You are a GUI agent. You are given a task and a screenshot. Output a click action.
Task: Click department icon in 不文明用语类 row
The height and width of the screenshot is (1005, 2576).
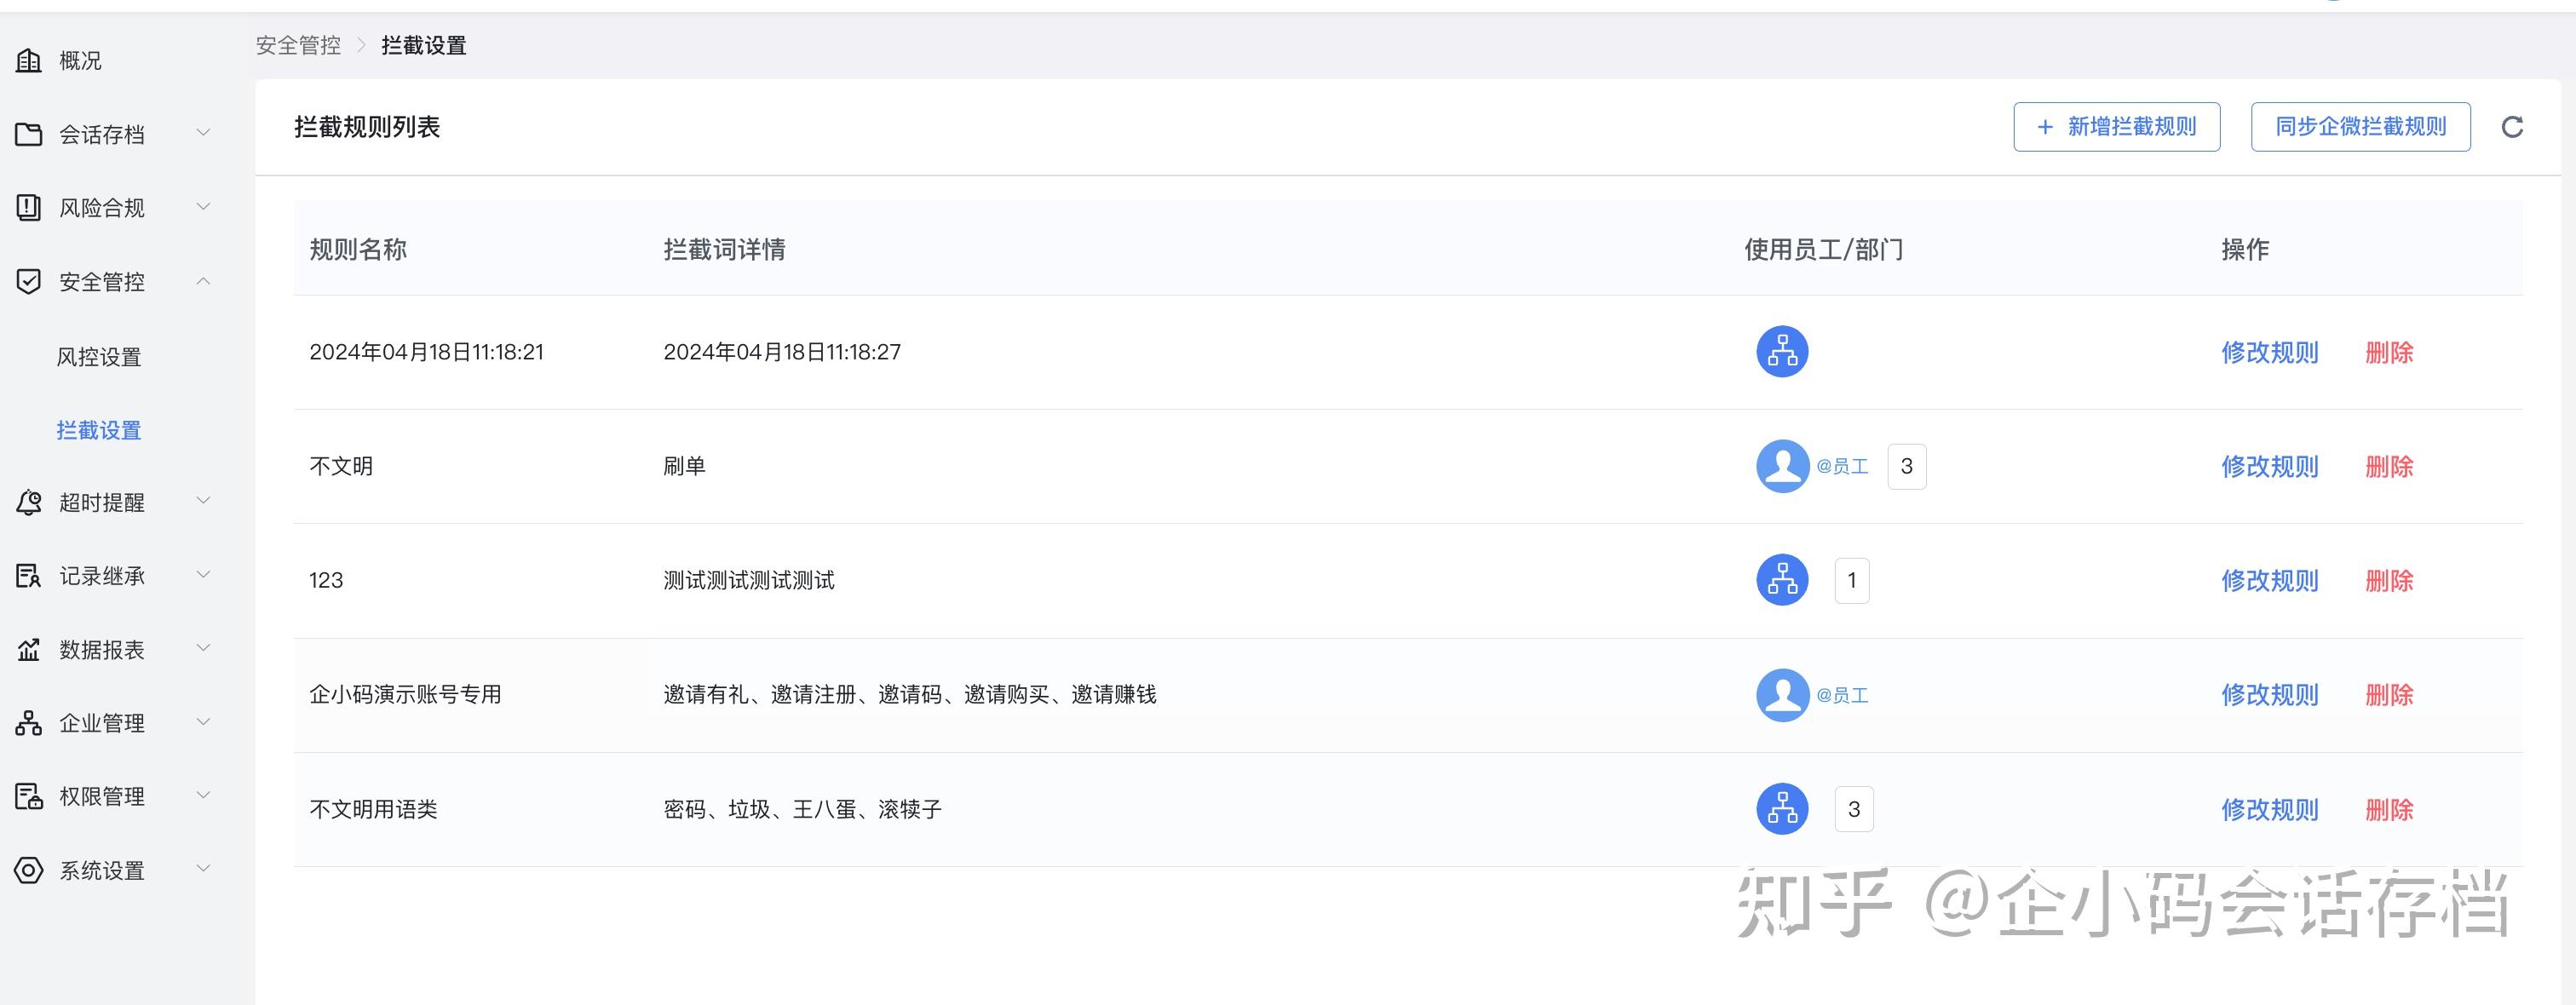[x=1781, y=809]
